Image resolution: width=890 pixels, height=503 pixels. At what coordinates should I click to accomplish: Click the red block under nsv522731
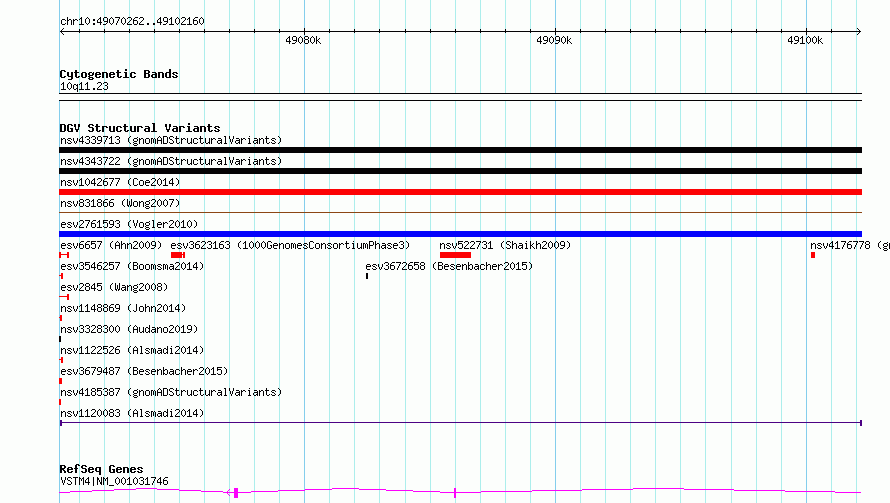(x=455, y=255)
